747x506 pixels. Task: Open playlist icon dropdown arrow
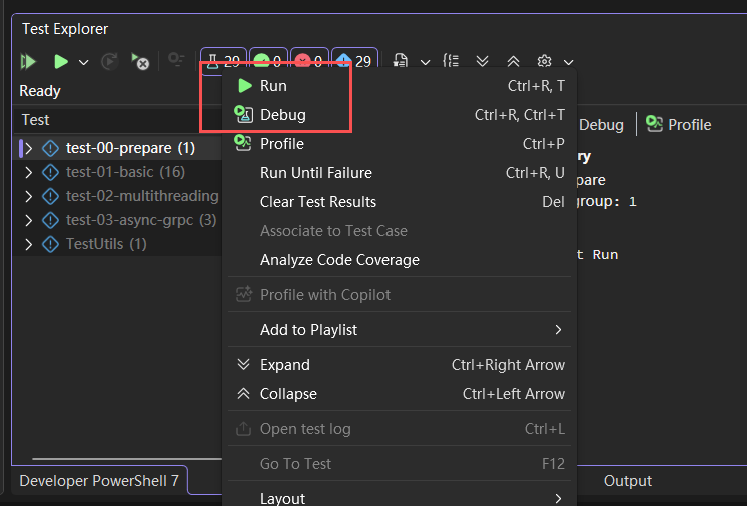click(x=425, y=62)
